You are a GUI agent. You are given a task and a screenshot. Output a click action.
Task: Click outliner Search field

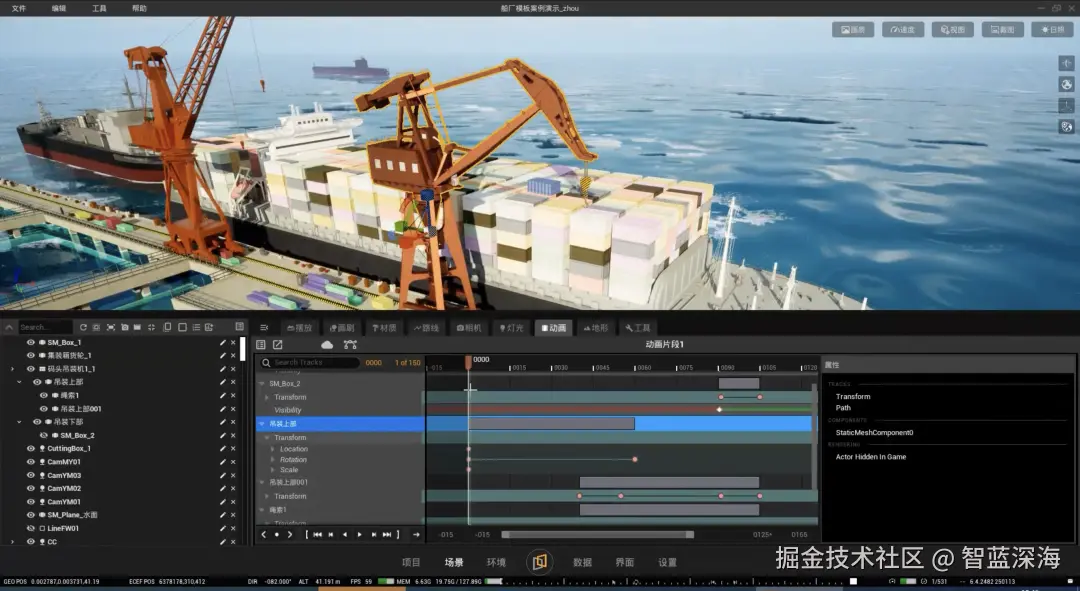(45, 327)
